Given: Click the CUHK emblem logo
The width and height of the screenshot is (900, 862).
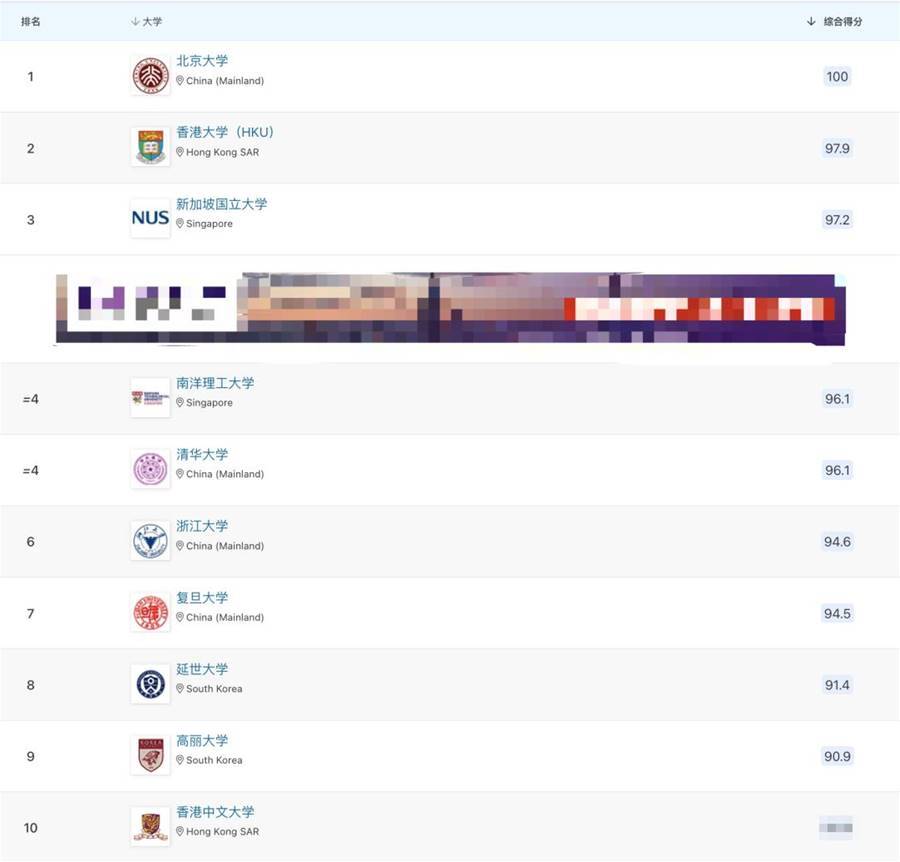Looking at the screenshot, I should coord(150,827).
